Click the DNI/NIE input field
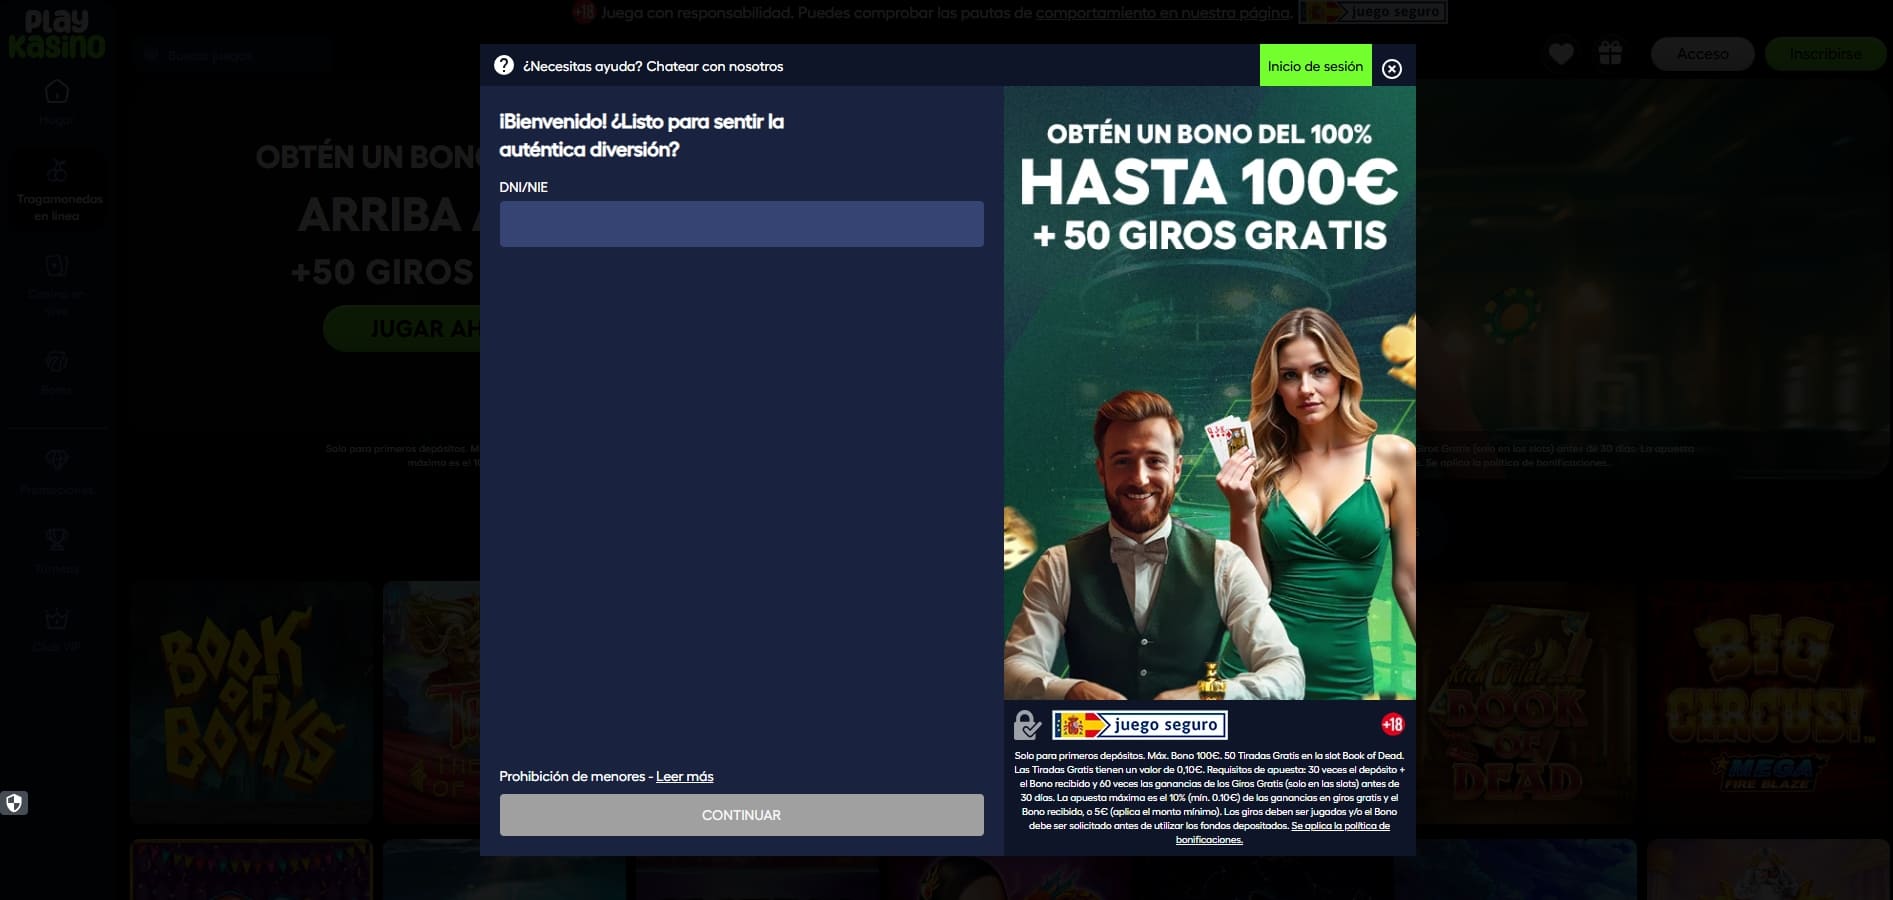1893x900 pixels. (x=741, y=223)
